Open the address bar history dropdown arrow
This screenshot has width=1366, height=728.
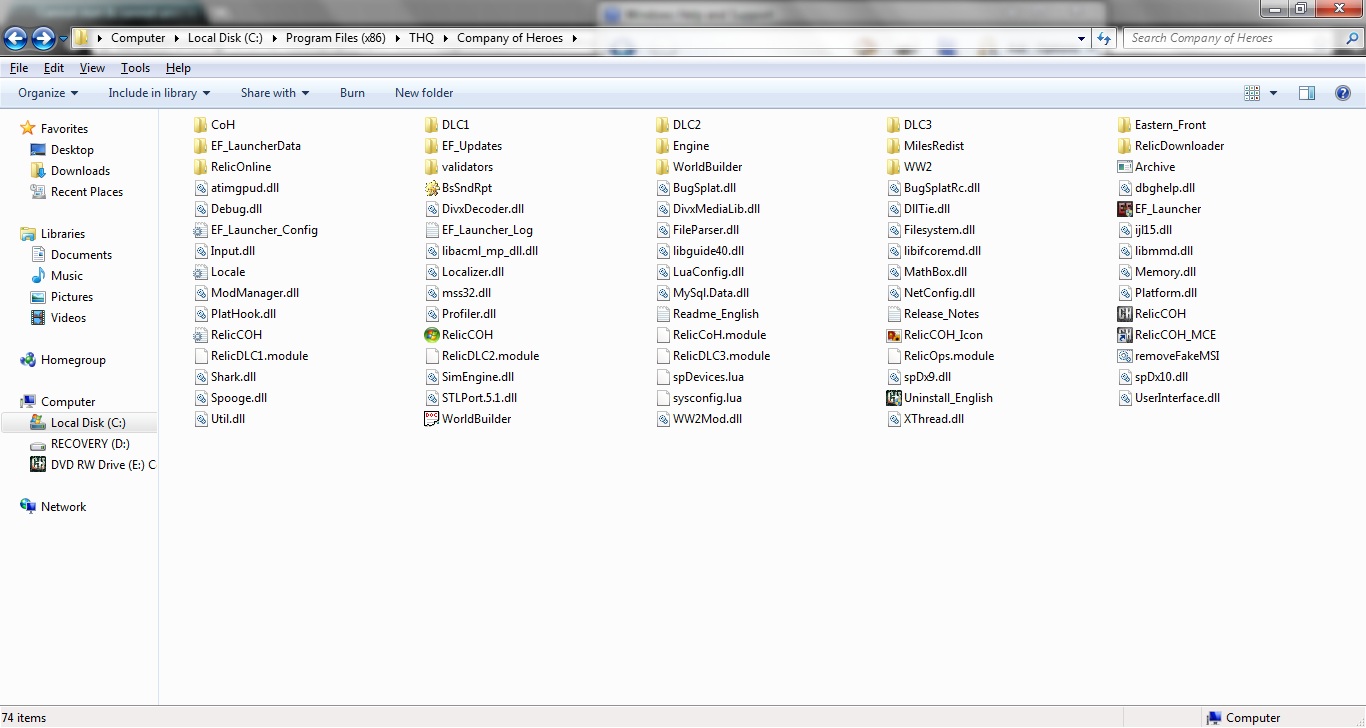[1082, 38]
